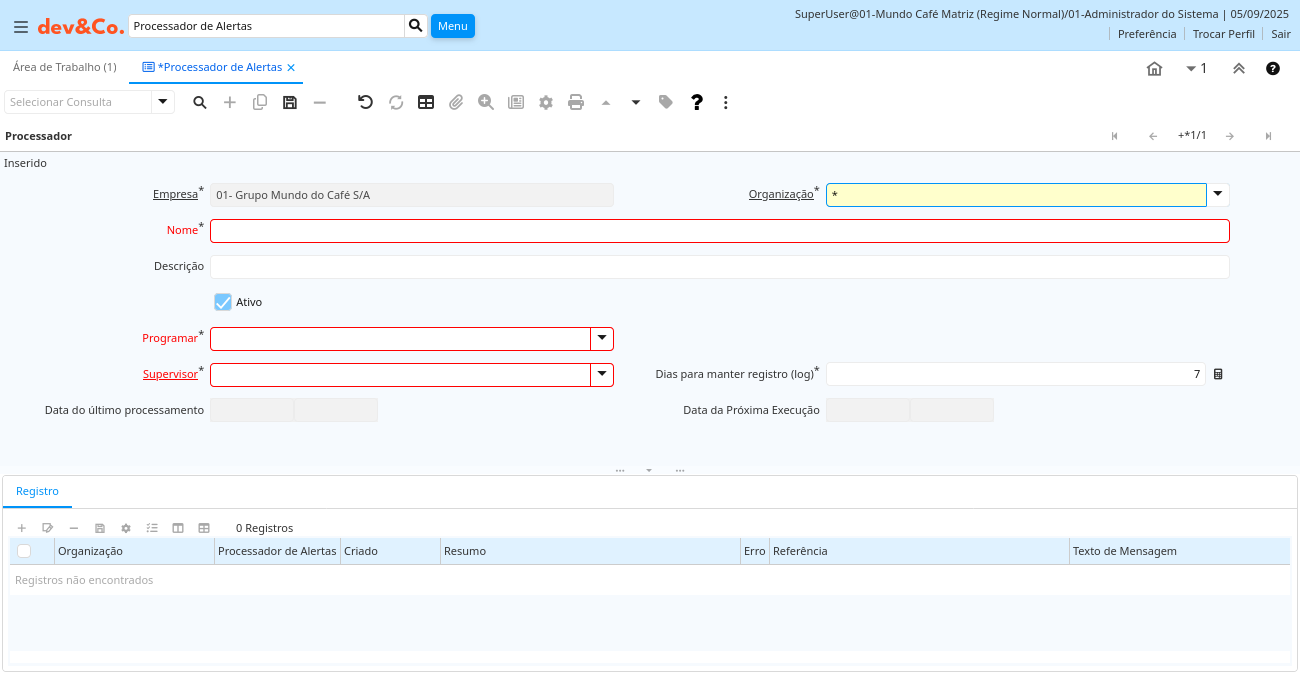1300x674 pixels.
Task: Select the Registro tab
Action: pos(37,491)
